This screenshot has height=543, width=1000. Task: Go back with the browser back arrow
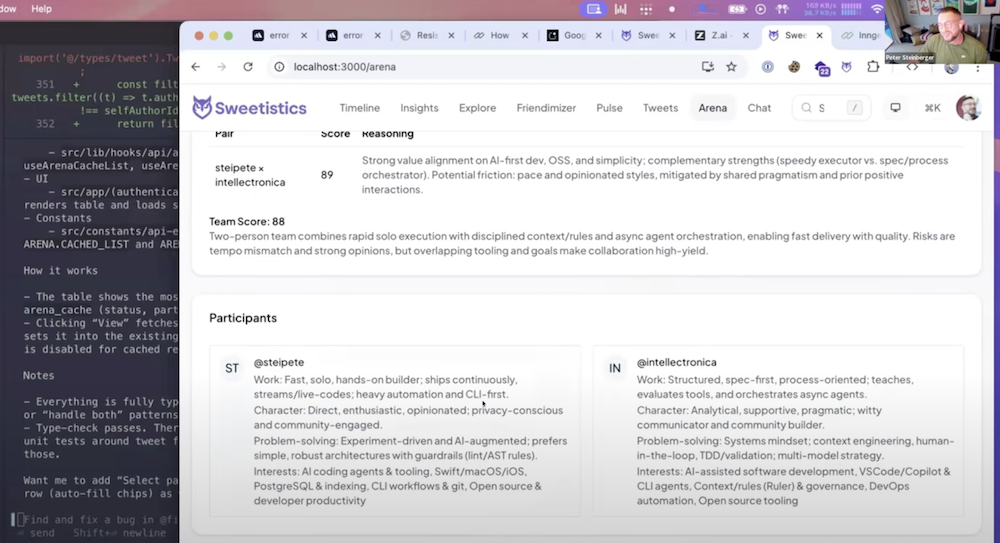tap(196, 67)
